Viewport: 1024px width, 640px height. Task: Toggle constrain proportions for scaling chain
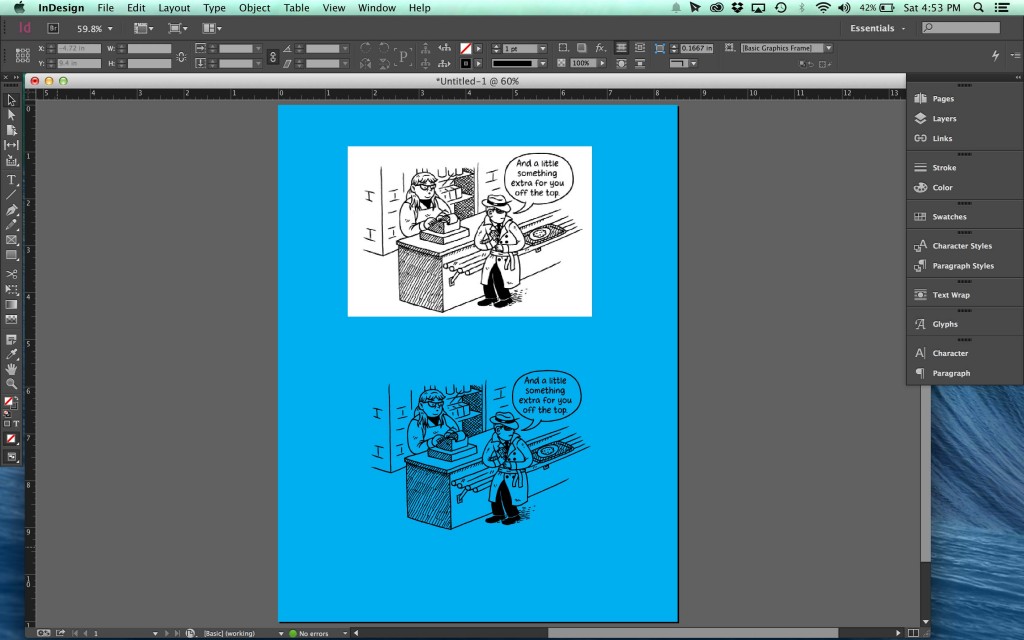(273, 57)
